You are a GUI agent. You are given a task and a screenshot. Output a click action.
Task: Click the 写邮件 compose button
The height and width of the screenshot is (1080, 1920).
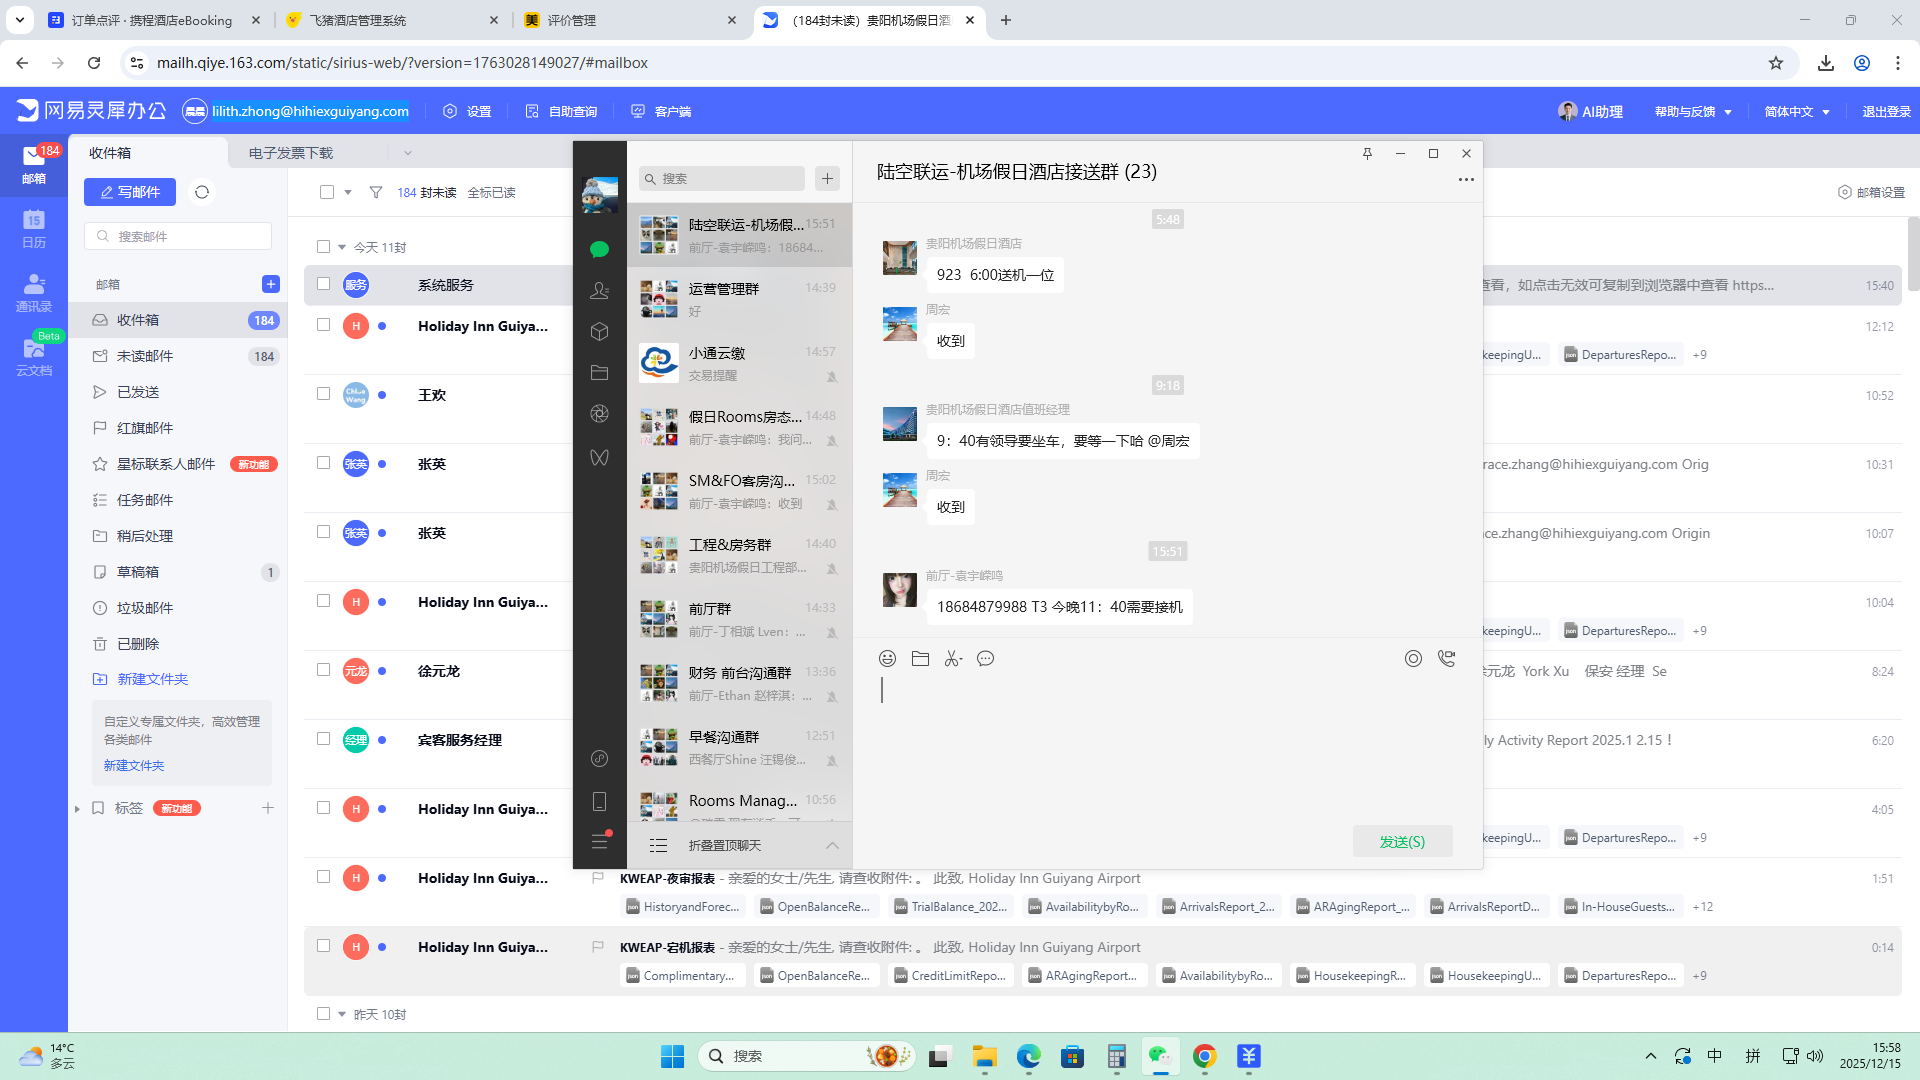coord(130,192)
